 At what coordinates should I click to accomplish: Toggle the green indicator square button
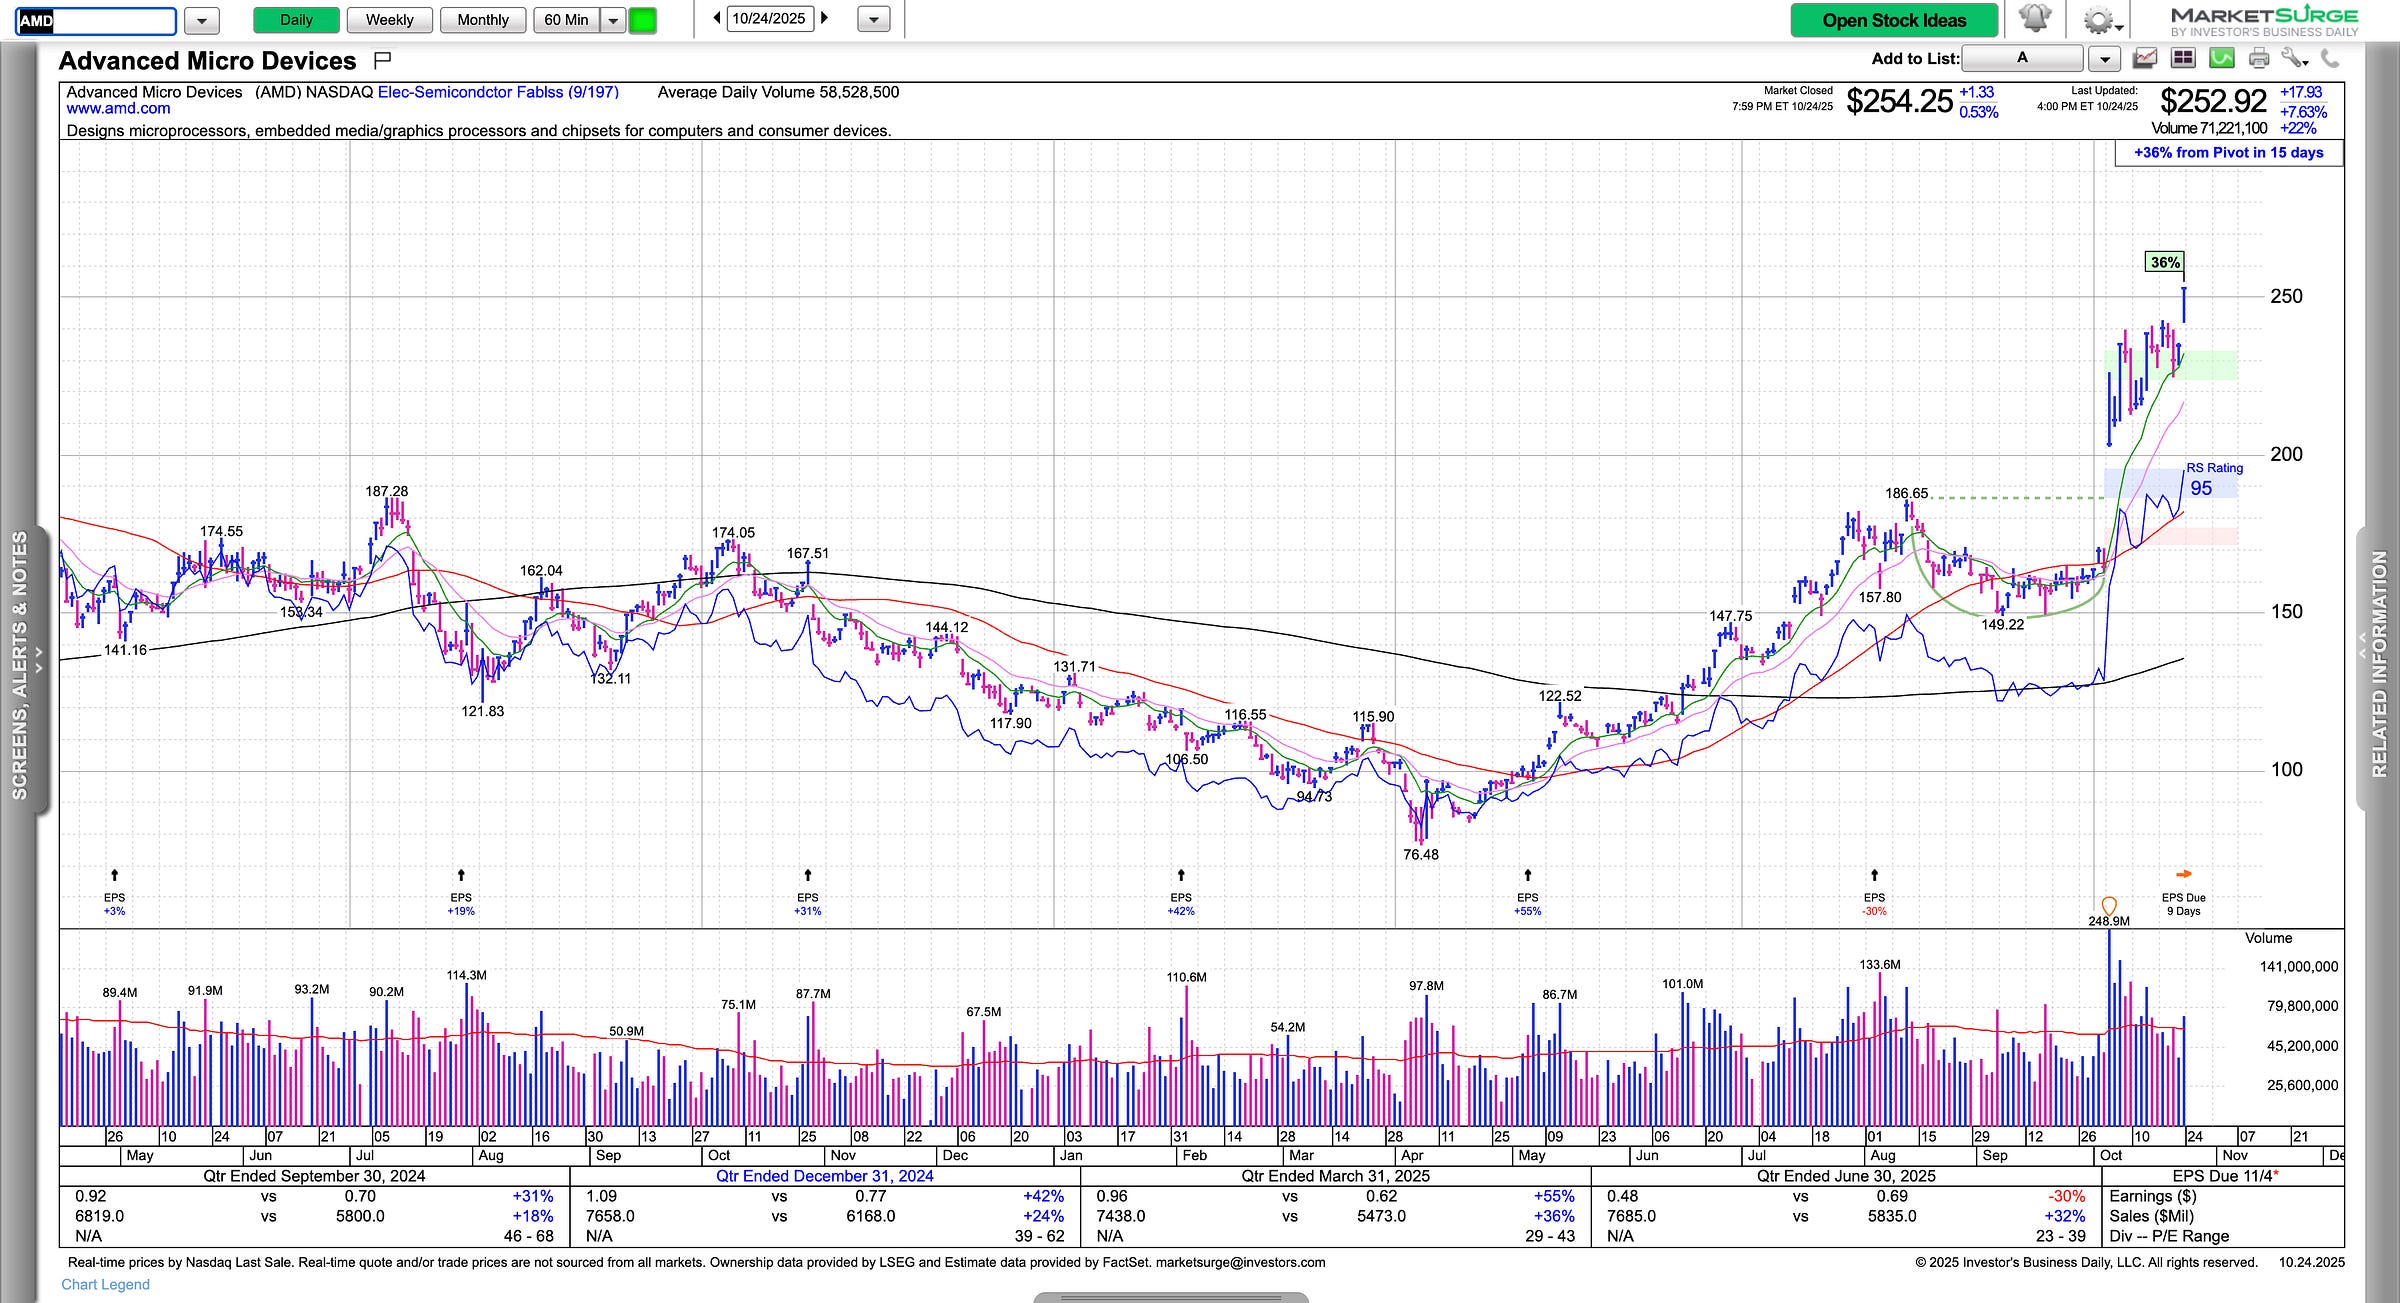642,20
